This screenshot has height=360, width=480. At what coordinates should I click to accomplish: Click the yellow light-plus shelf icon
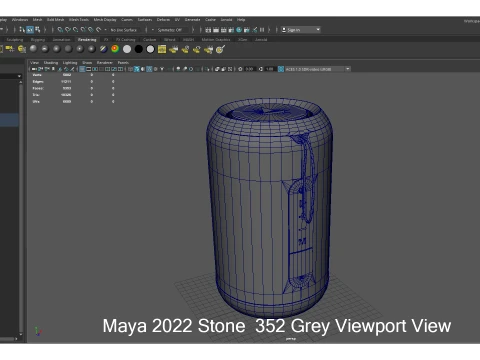pos(10,49)
